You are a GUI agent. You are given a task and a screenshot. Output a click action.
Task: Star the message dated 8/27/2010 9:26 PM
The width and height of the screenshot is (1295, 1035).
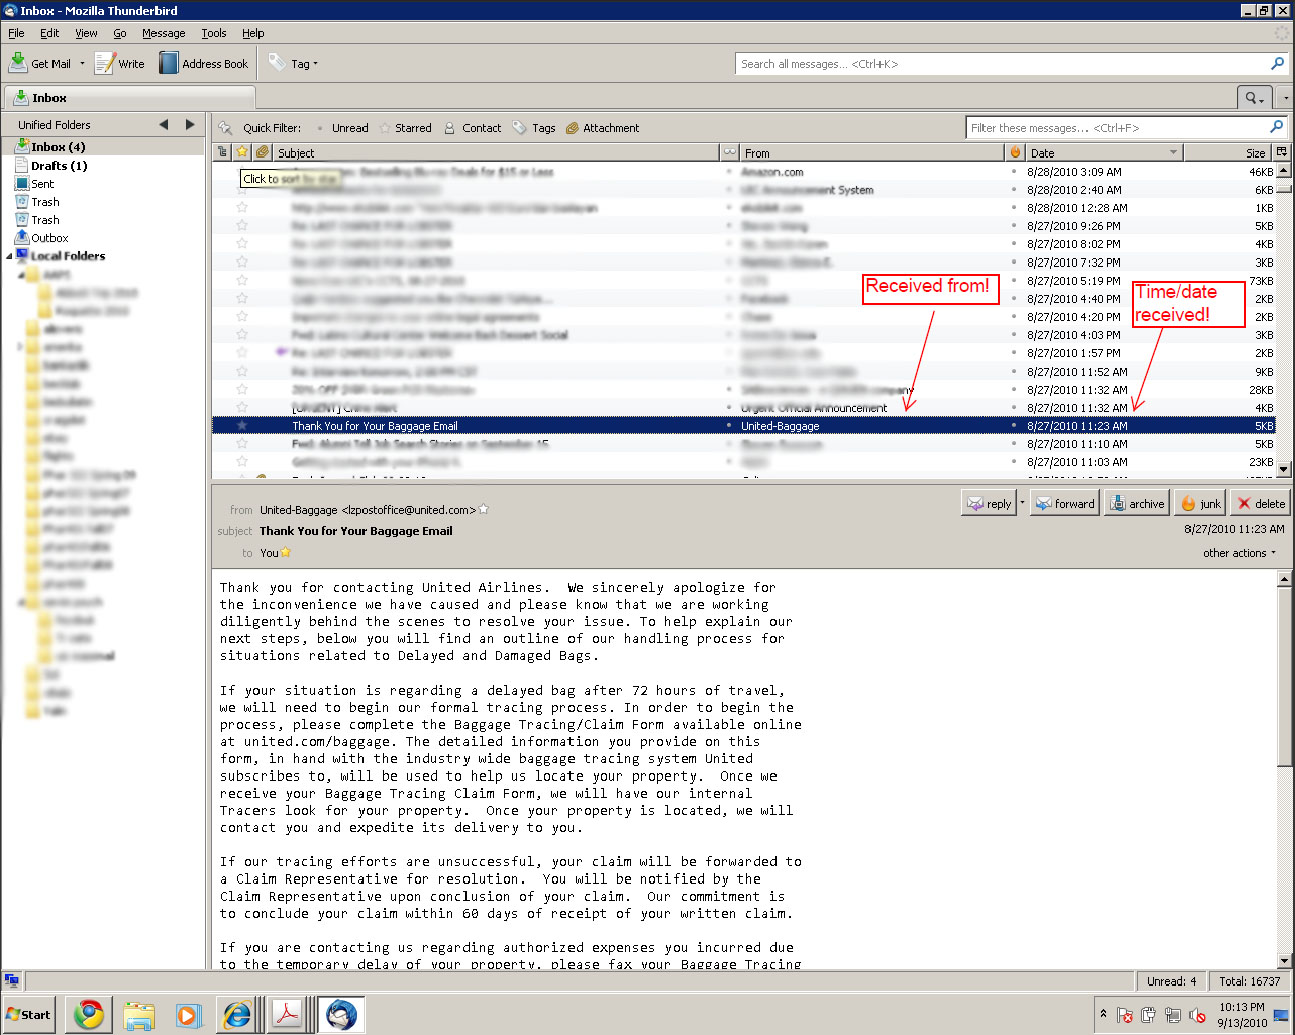[x=242, y=225]
